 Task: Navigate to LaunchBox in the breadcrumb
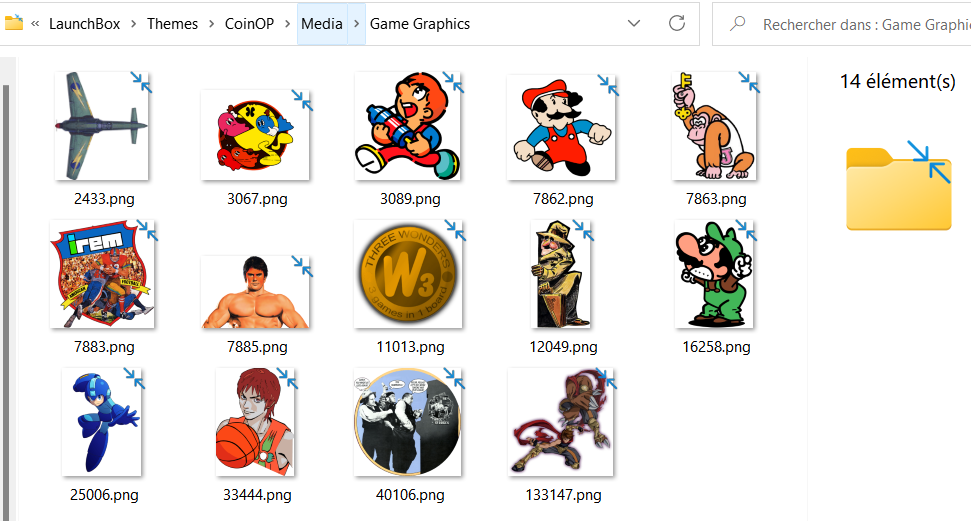point(84,24)
